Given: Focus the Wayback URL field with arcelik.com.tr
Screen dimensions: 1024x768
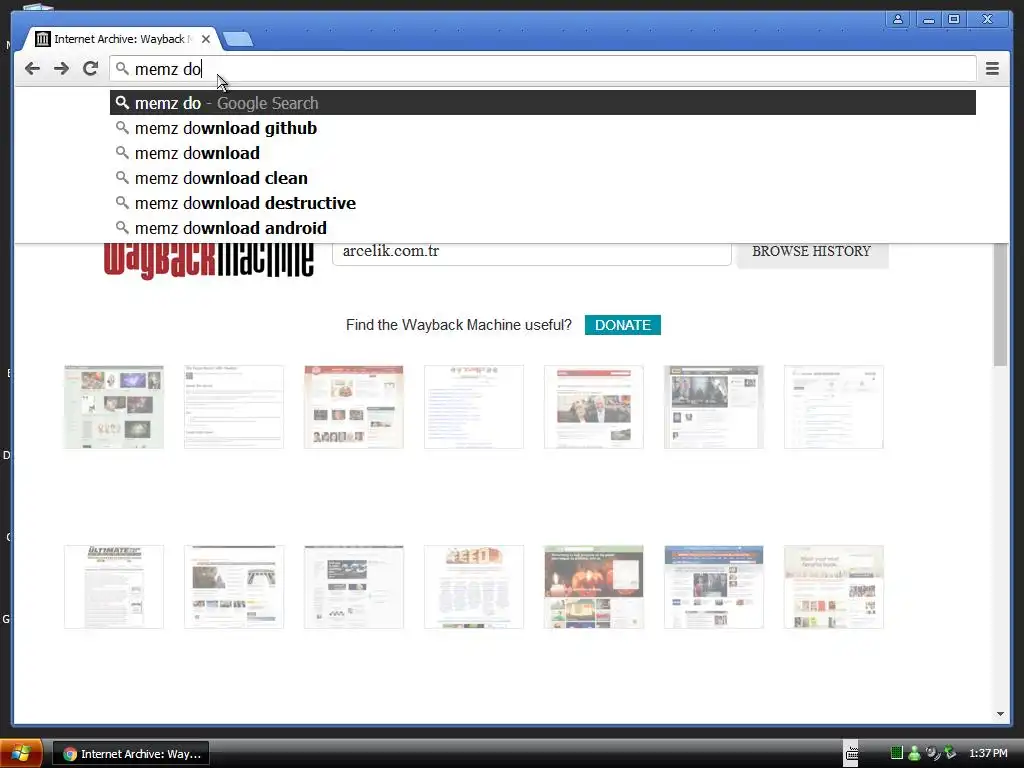Looking at the screenshot, I should [532, 253].
